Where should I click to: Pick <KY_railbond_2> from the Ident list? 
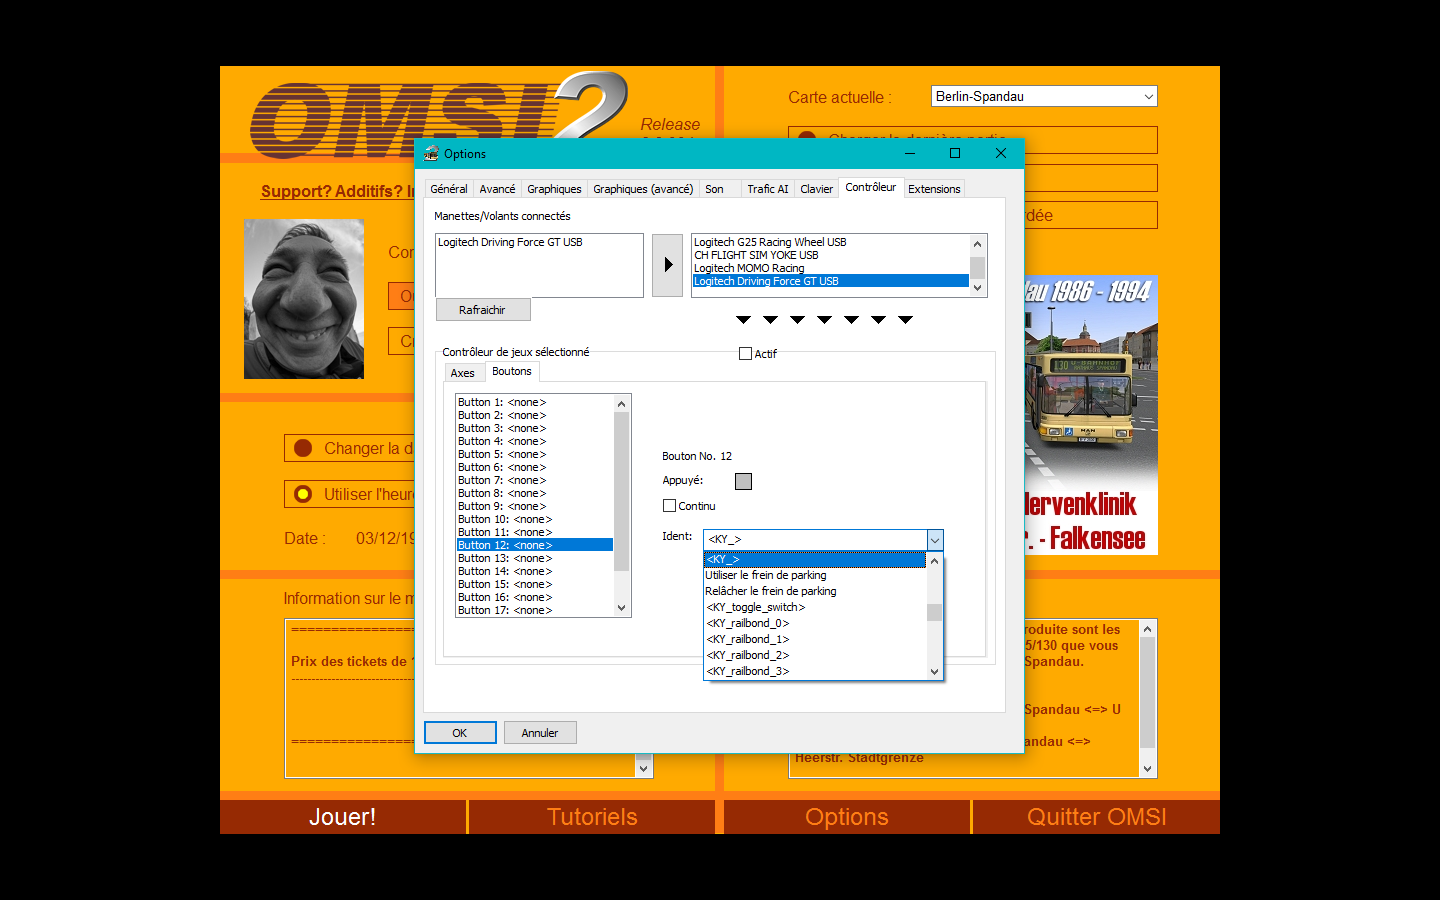click(x=815, y=655)
